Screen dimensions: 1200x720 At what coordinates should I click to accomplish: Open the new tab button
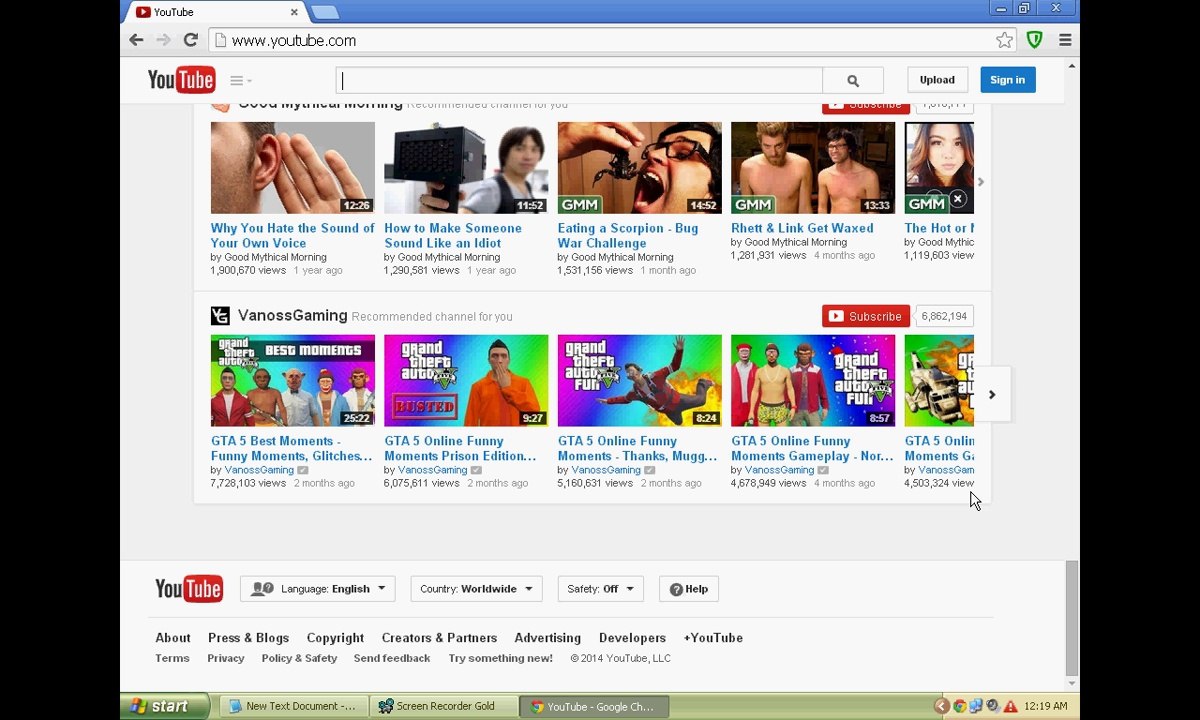(325, 12)
